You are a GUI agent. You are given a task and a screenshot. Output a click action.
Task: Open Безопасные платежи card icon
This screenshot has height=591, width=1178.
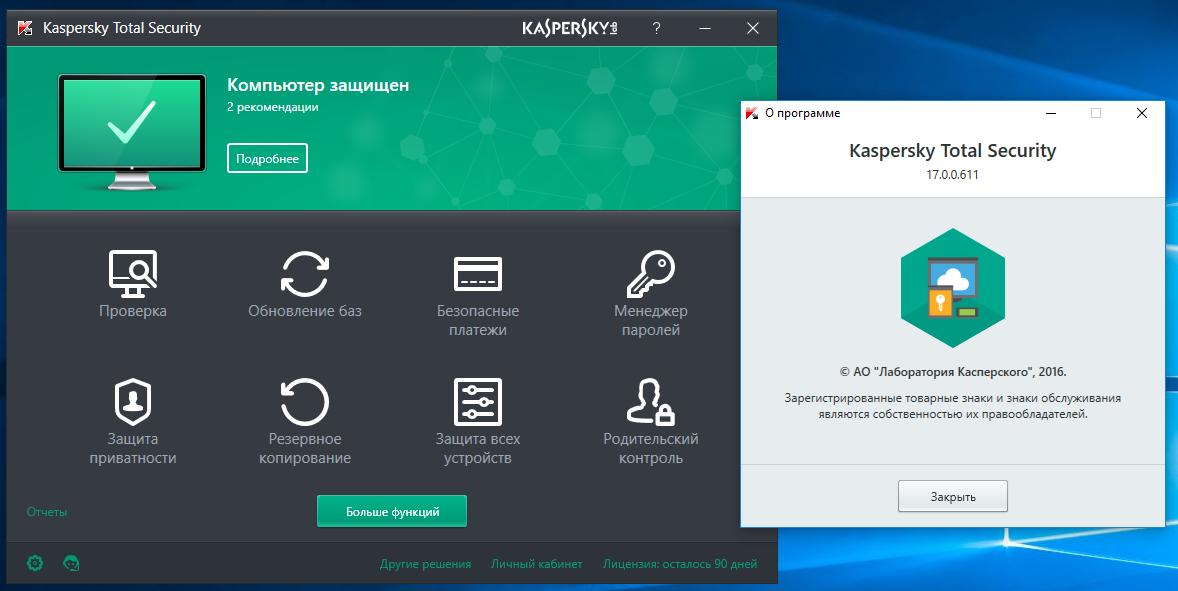[478, 273]
